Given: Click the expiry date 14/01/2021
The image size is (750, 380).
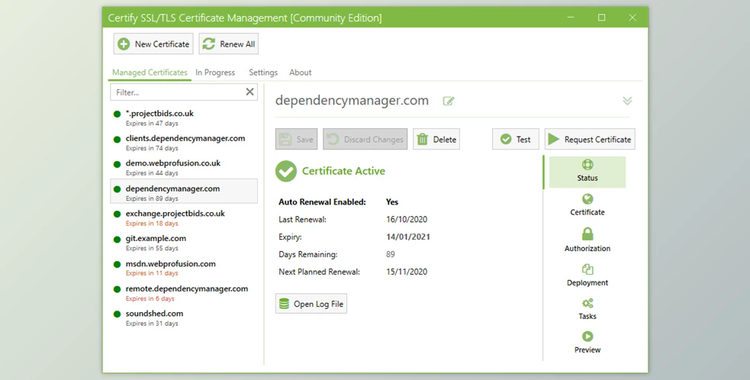Looking at the screenshot, I should [408, 237].
